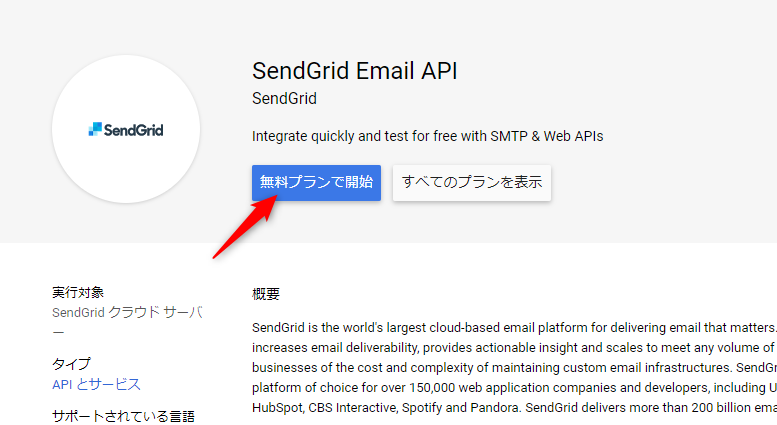Click the blue squares SendGrid logo mark
777x425 pixels.
pos(95,129)
